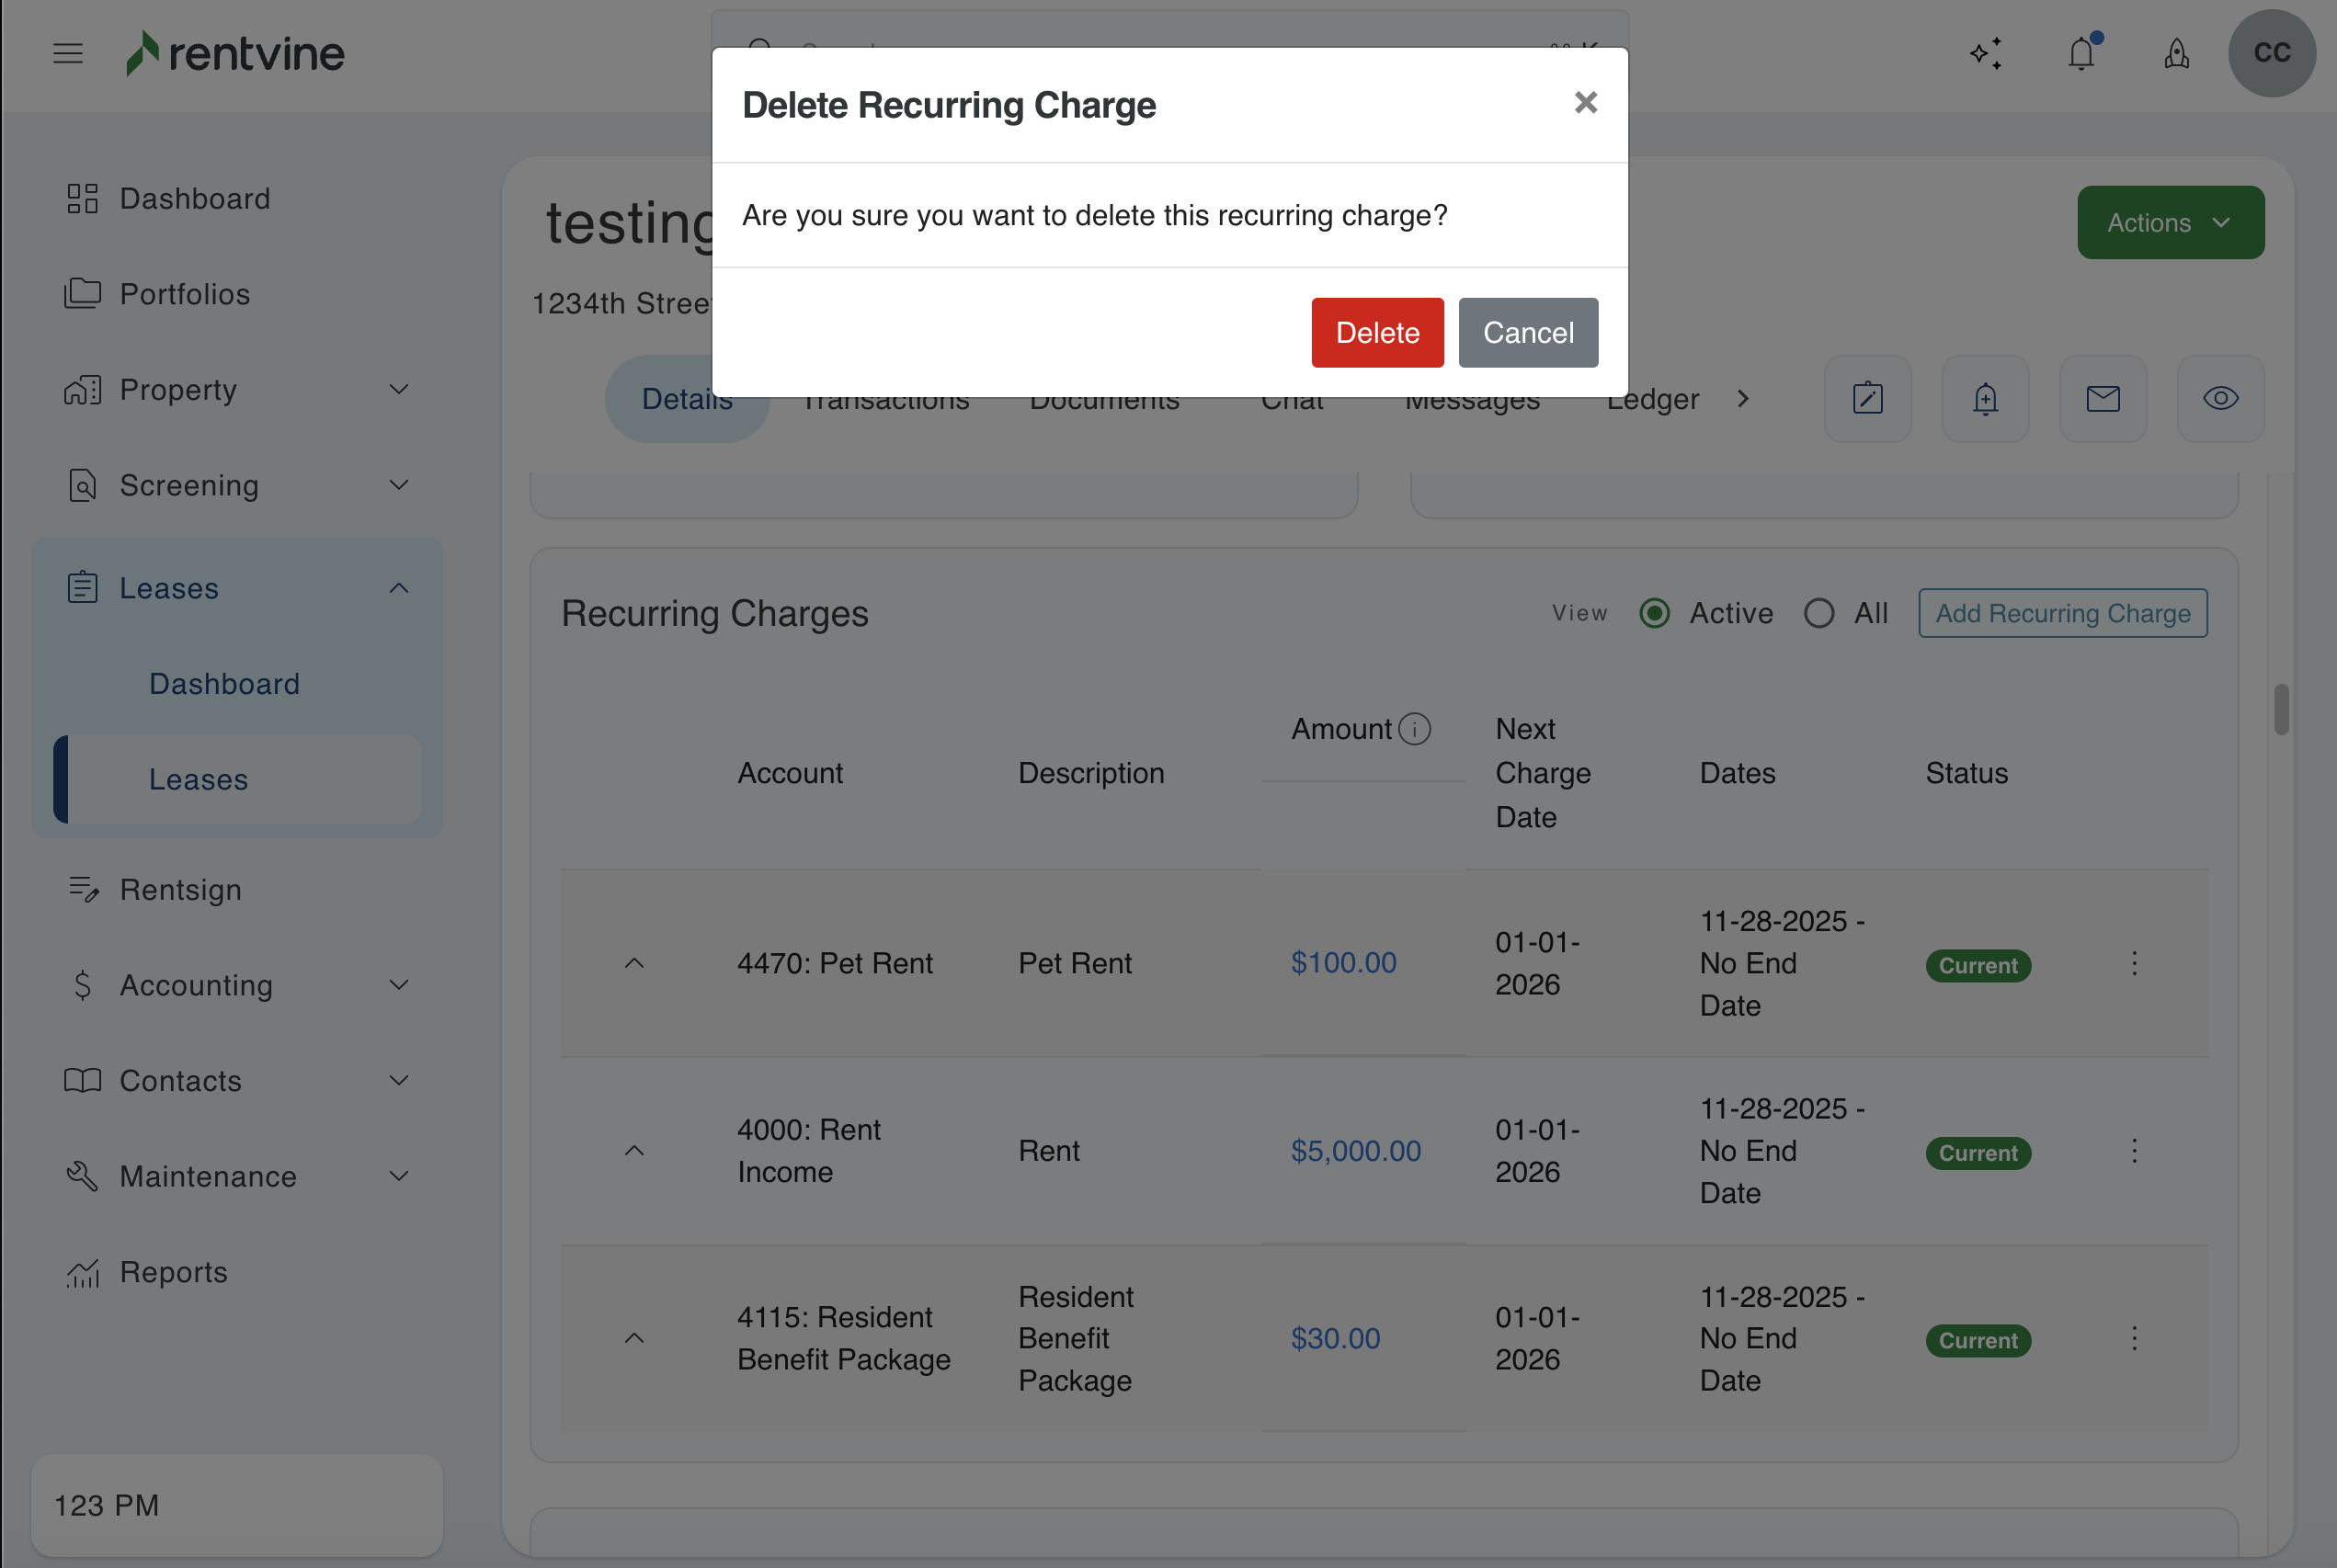Click the Amount info icon
Screen dimensions: 2337x1568
[x=1414, y=729]
